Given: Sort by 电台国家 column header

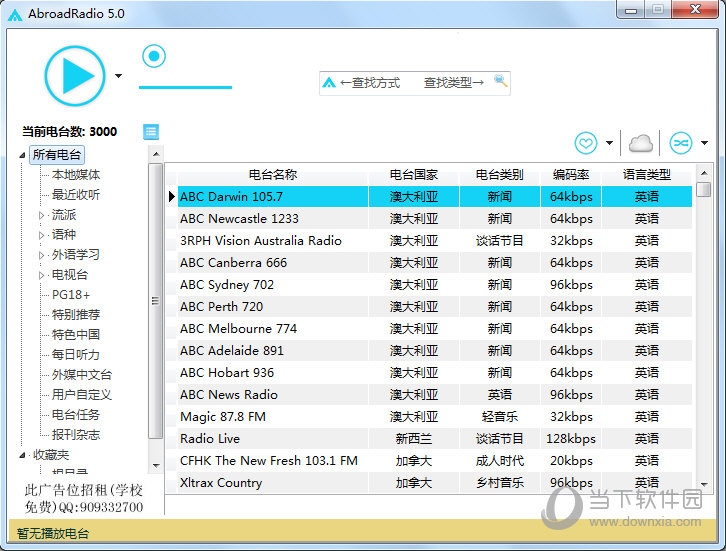Looking at the screenshot, I should click(x=413, y=175).
